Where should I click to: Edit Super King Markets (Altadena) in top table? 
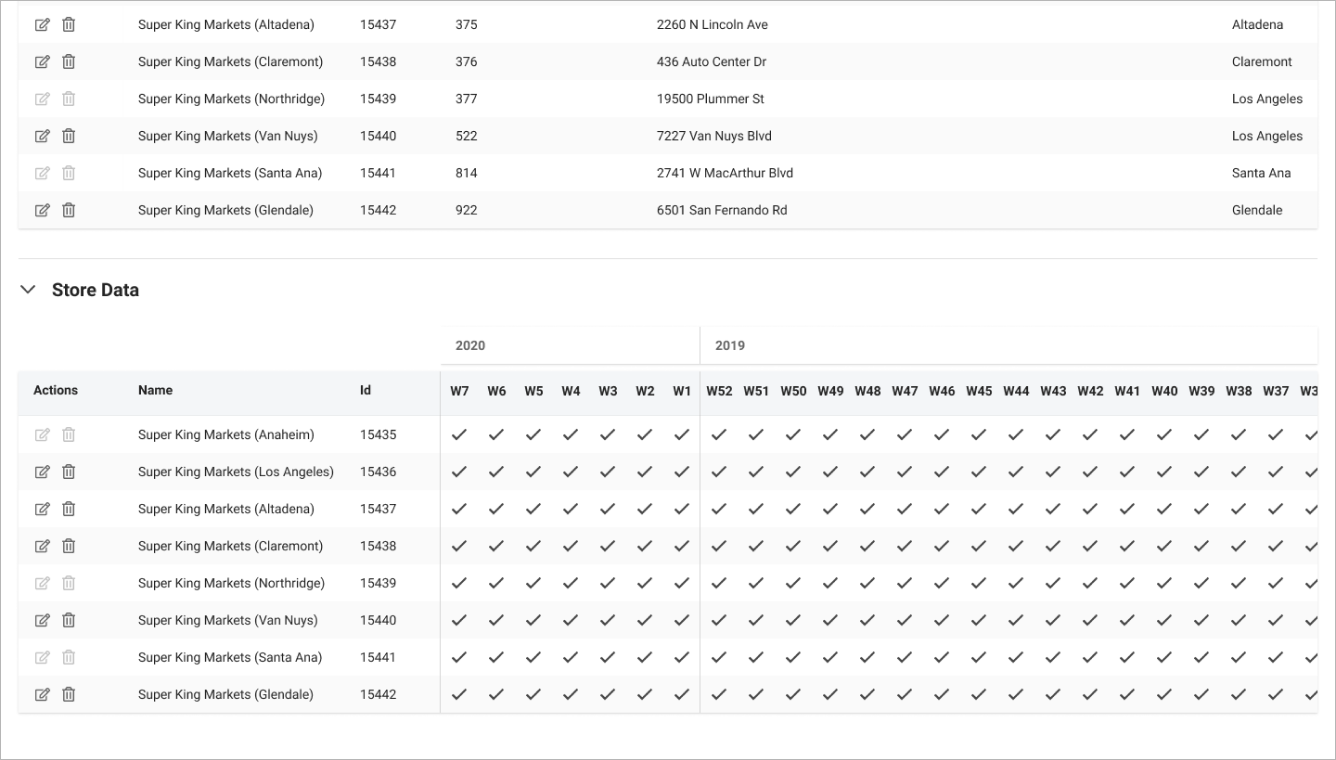point(42,25)
